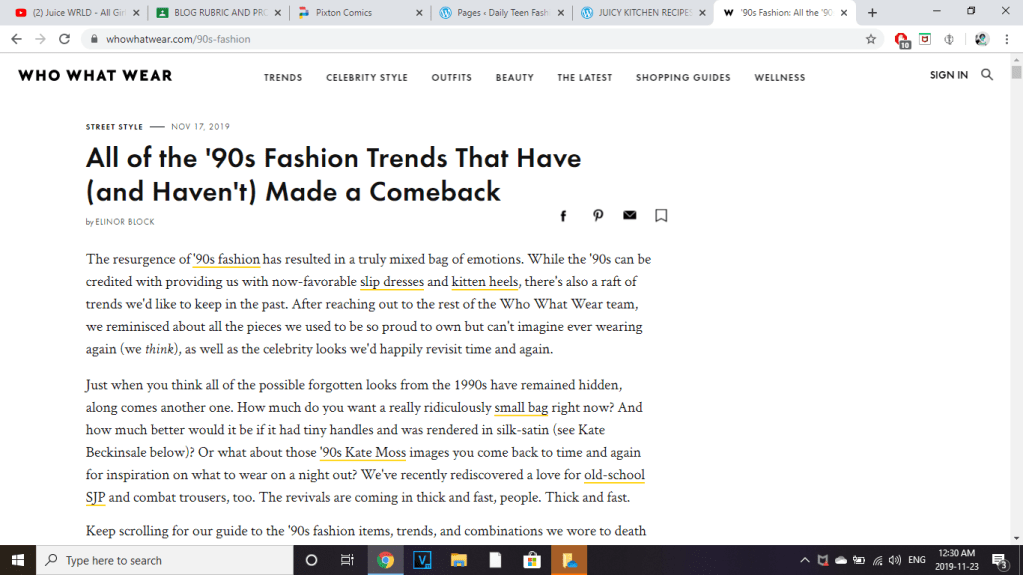The height and width of the screenshot is (575, 1023).
Task: Follow the "kitten heels" link
Action: click(484, 283)
